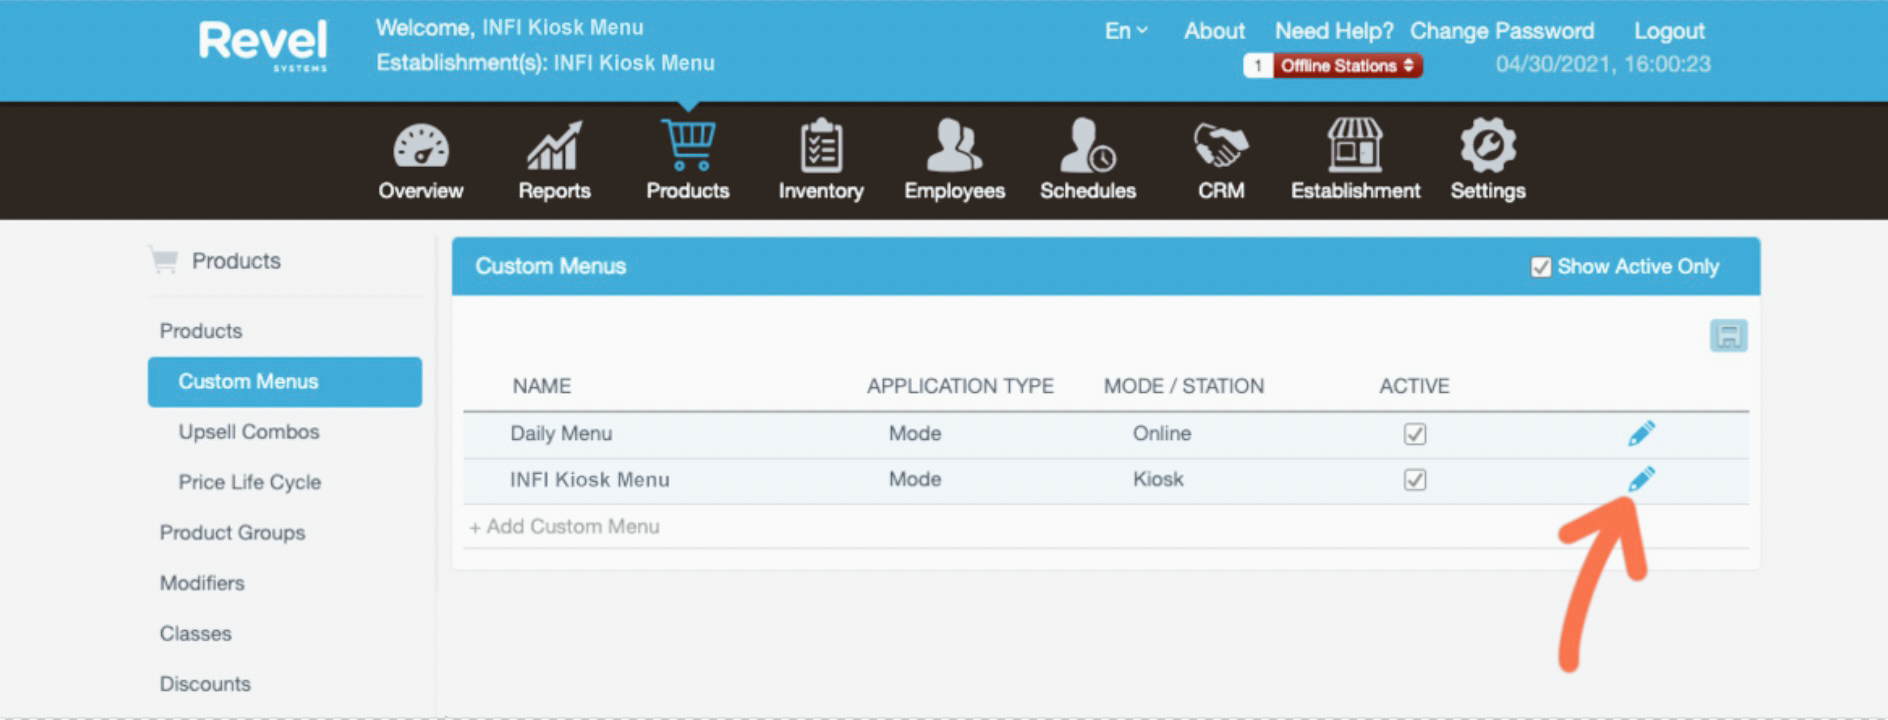Expand the Offline Stations selector

tap(1347, 66)
